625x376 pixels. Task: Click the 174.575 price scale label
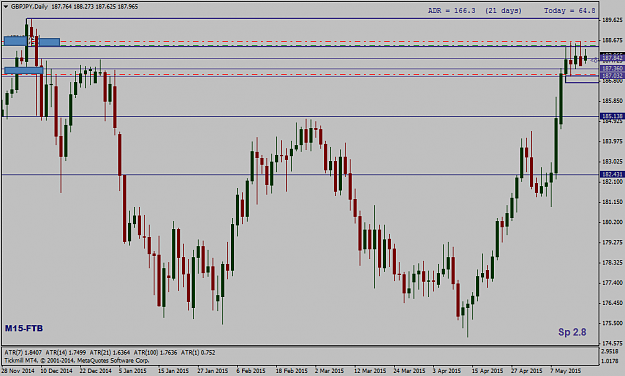coord(613,343)
